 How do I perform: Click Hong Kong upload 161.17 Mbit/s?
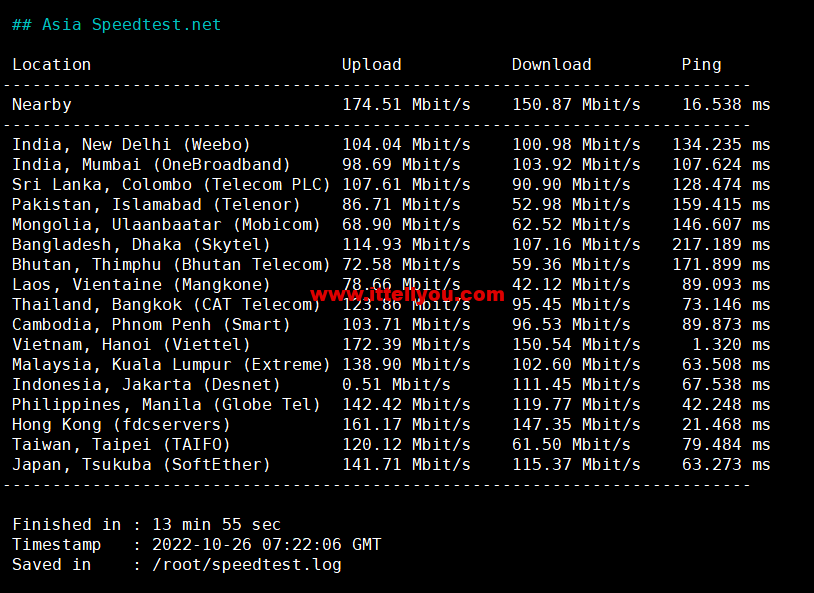click(406, 425)
